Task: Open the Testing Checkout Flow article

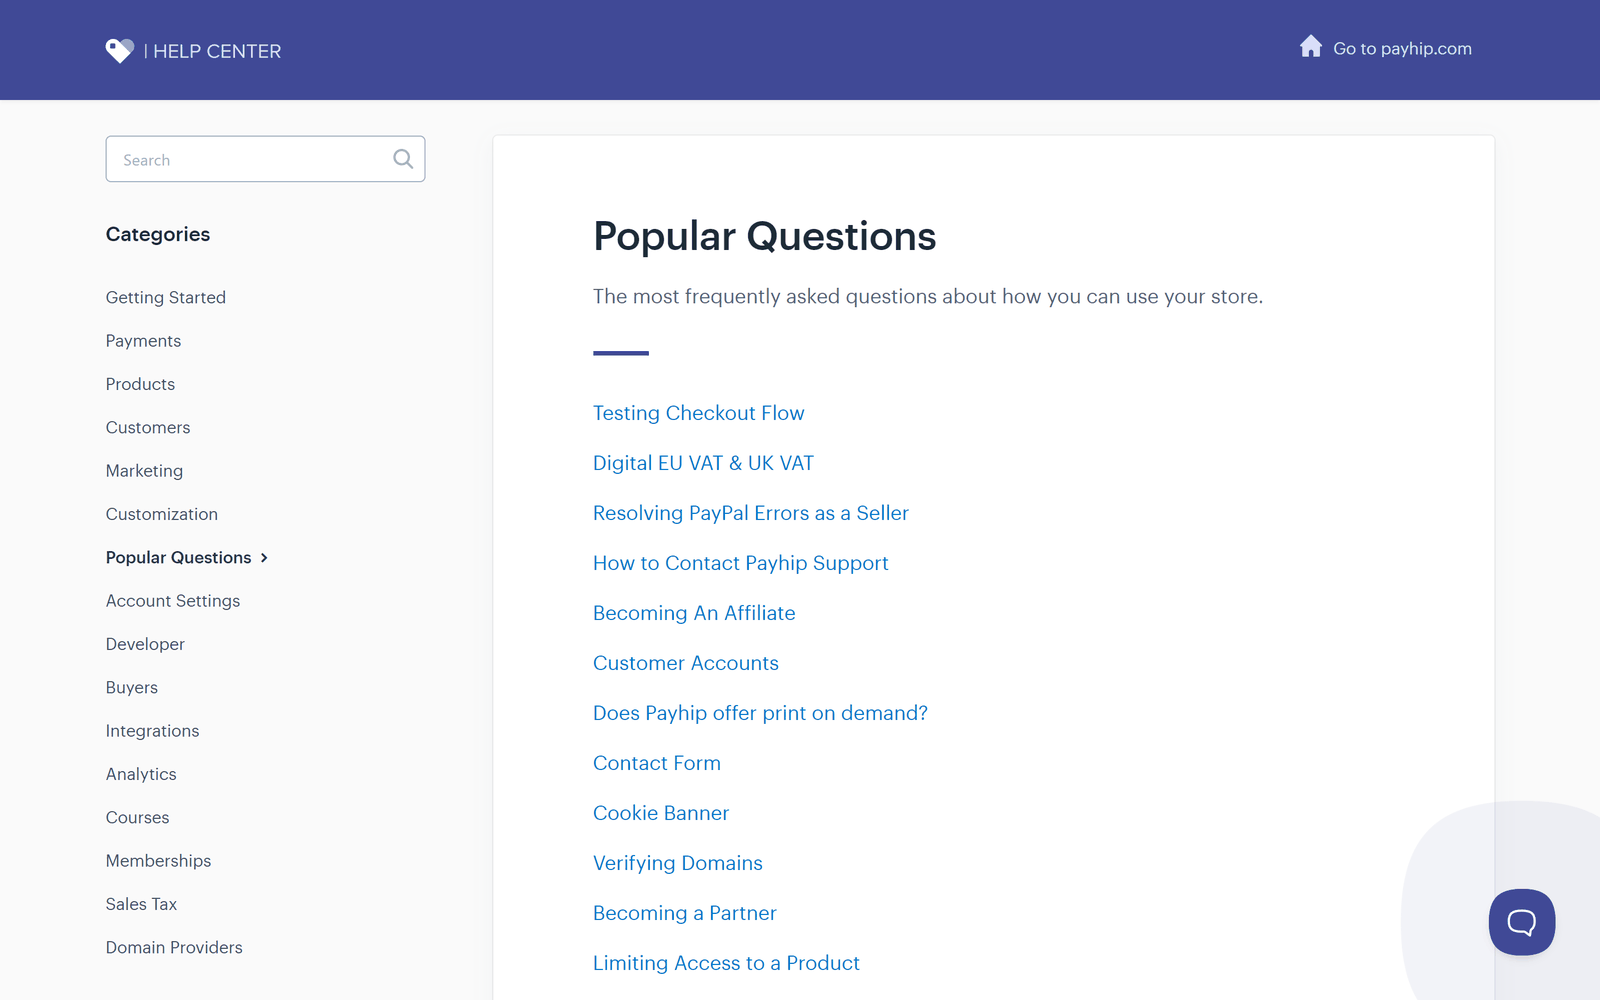Action: [698, 413]
